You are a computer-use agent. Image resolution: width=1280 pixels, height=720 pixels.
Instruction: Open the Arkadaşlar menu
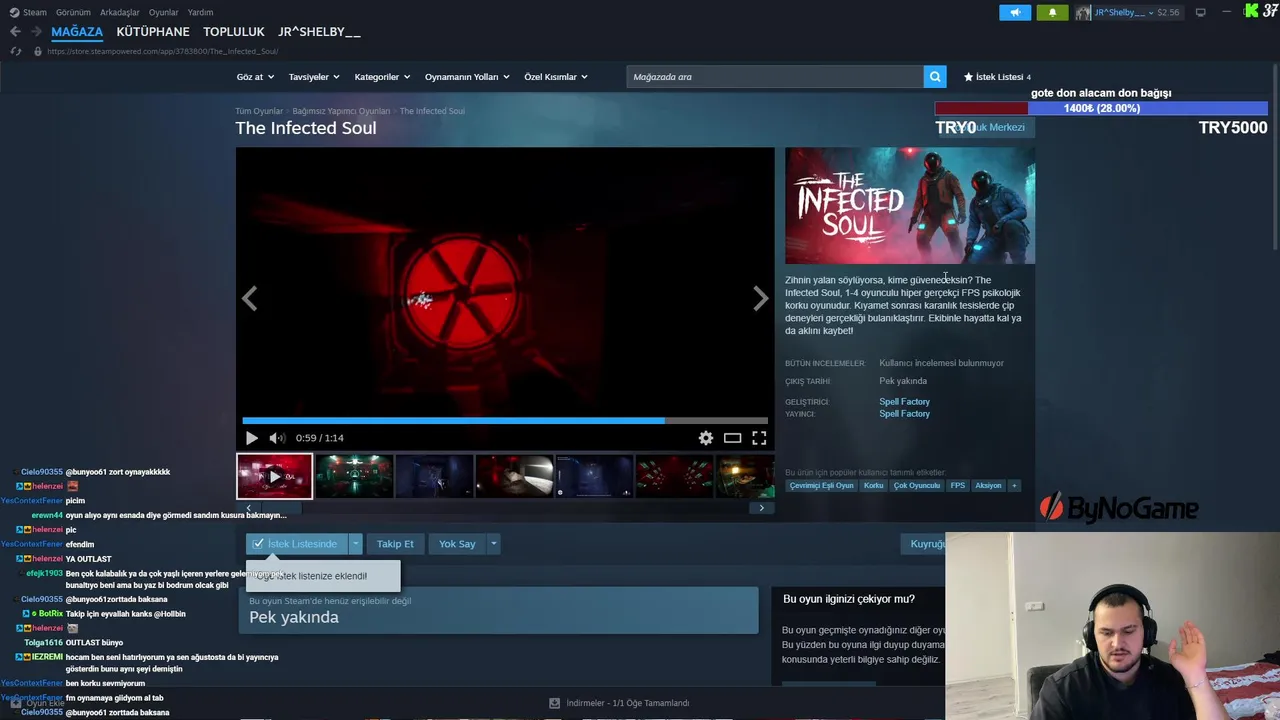pos(120,12)
